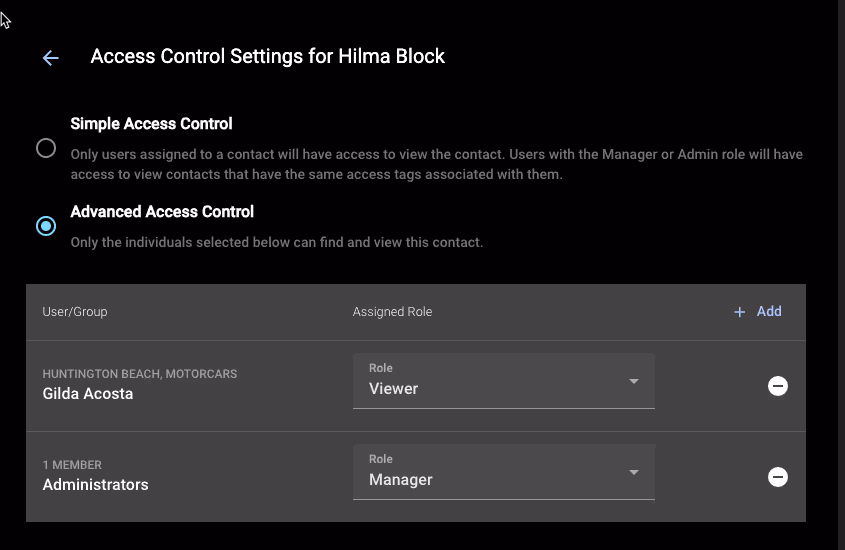Remove Gilda Acosta using the minus icon

click(x=777, y=386)
